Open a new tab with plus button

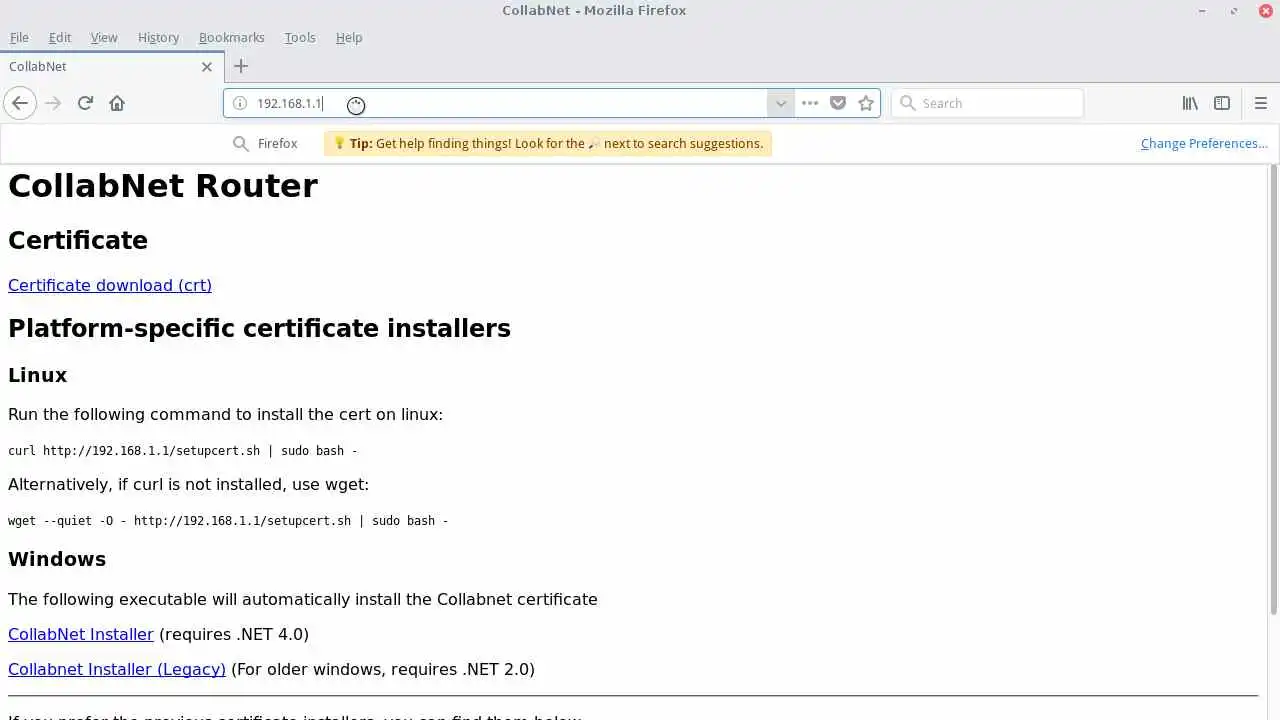(x=240, y=66)
